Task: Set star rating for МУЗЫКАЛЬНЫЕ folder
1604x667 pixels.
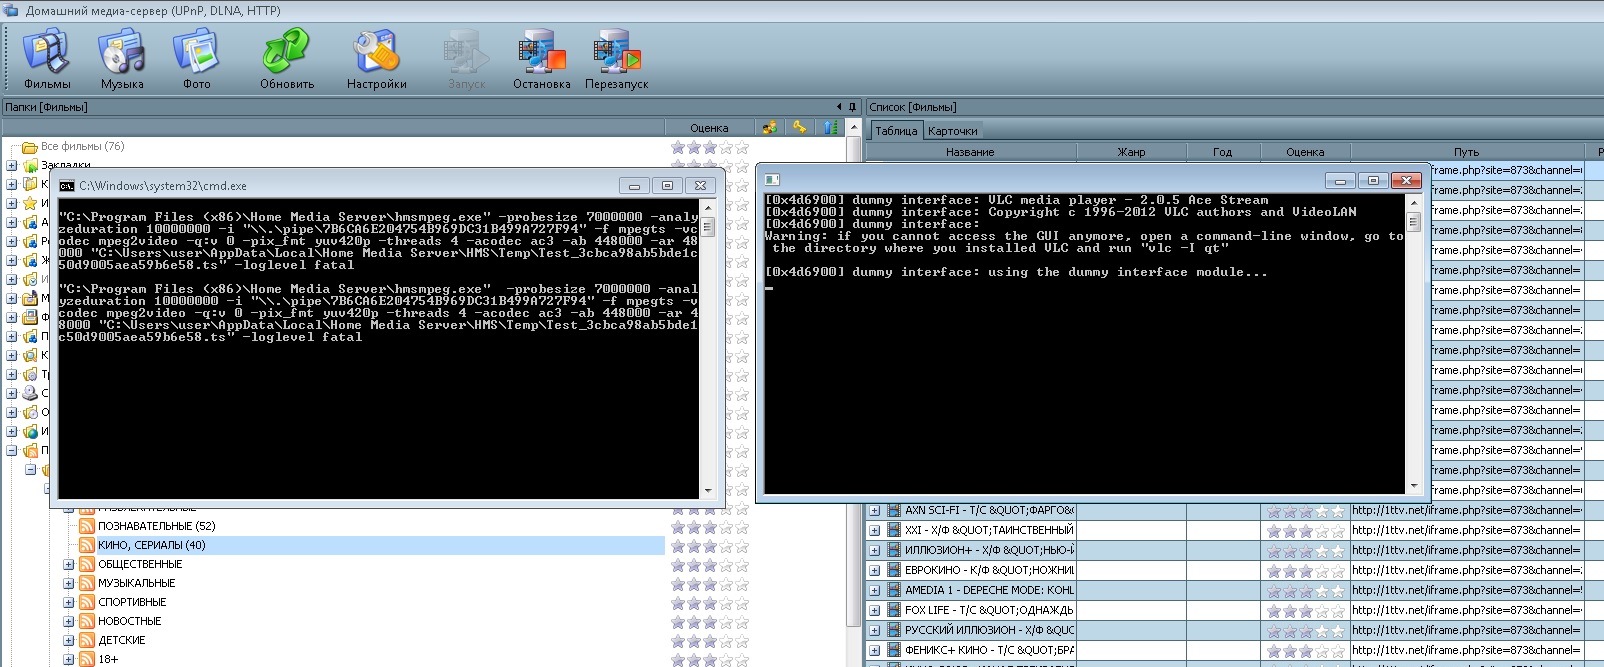Action: point(709,583)
